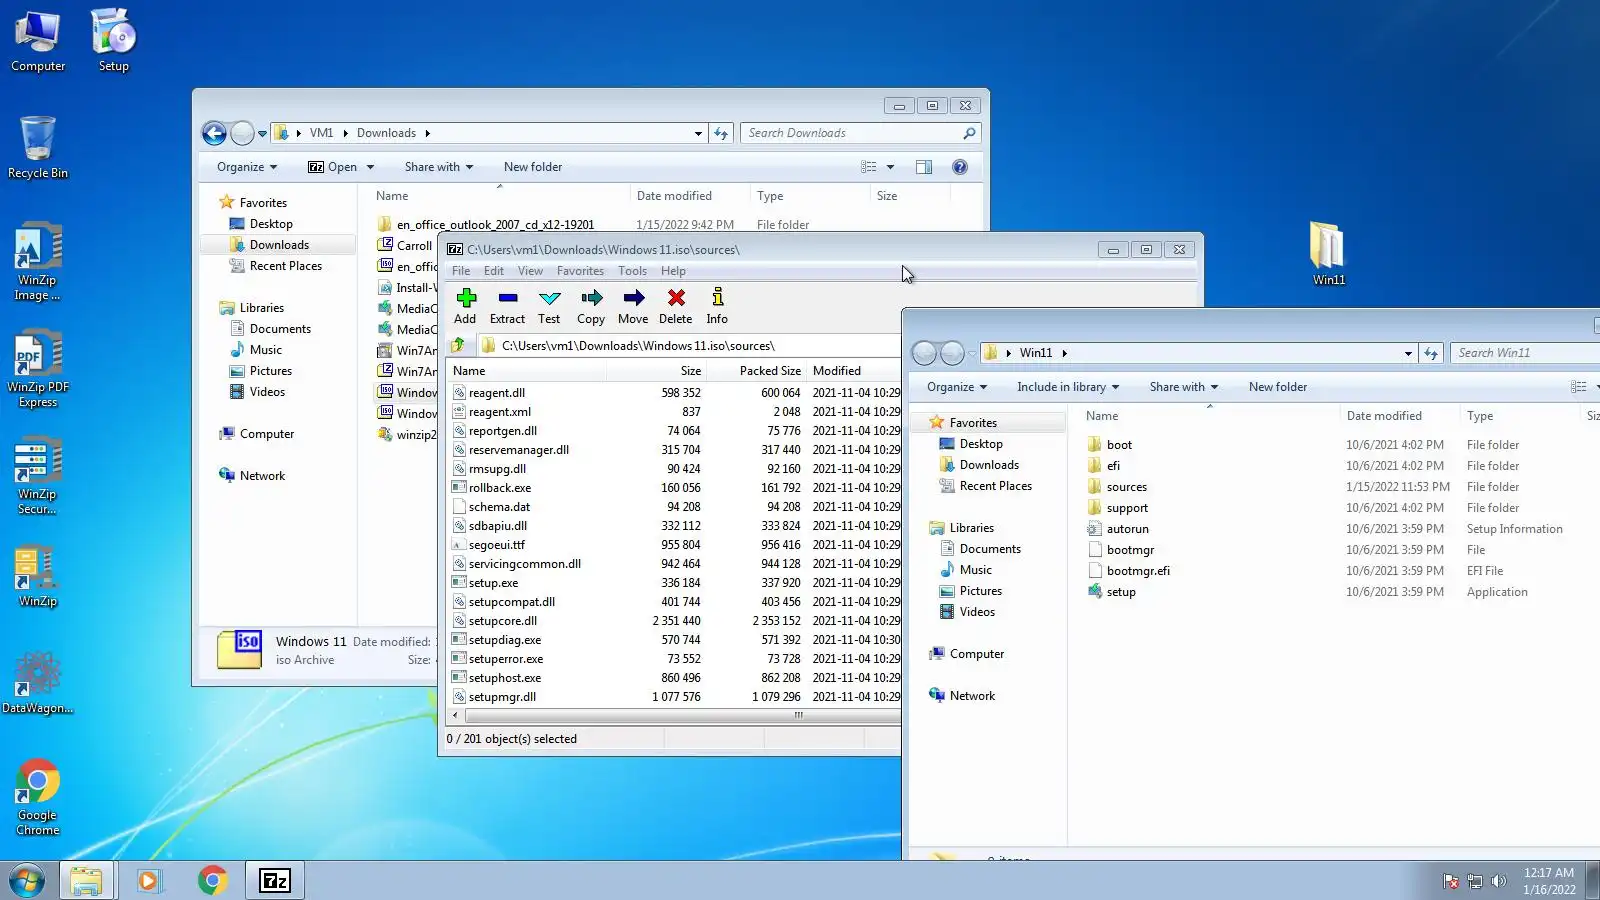The width and height of the screenshot is (1600, 900).
Task: Open the View menu in 7-Zip
Action: point(530,271)
